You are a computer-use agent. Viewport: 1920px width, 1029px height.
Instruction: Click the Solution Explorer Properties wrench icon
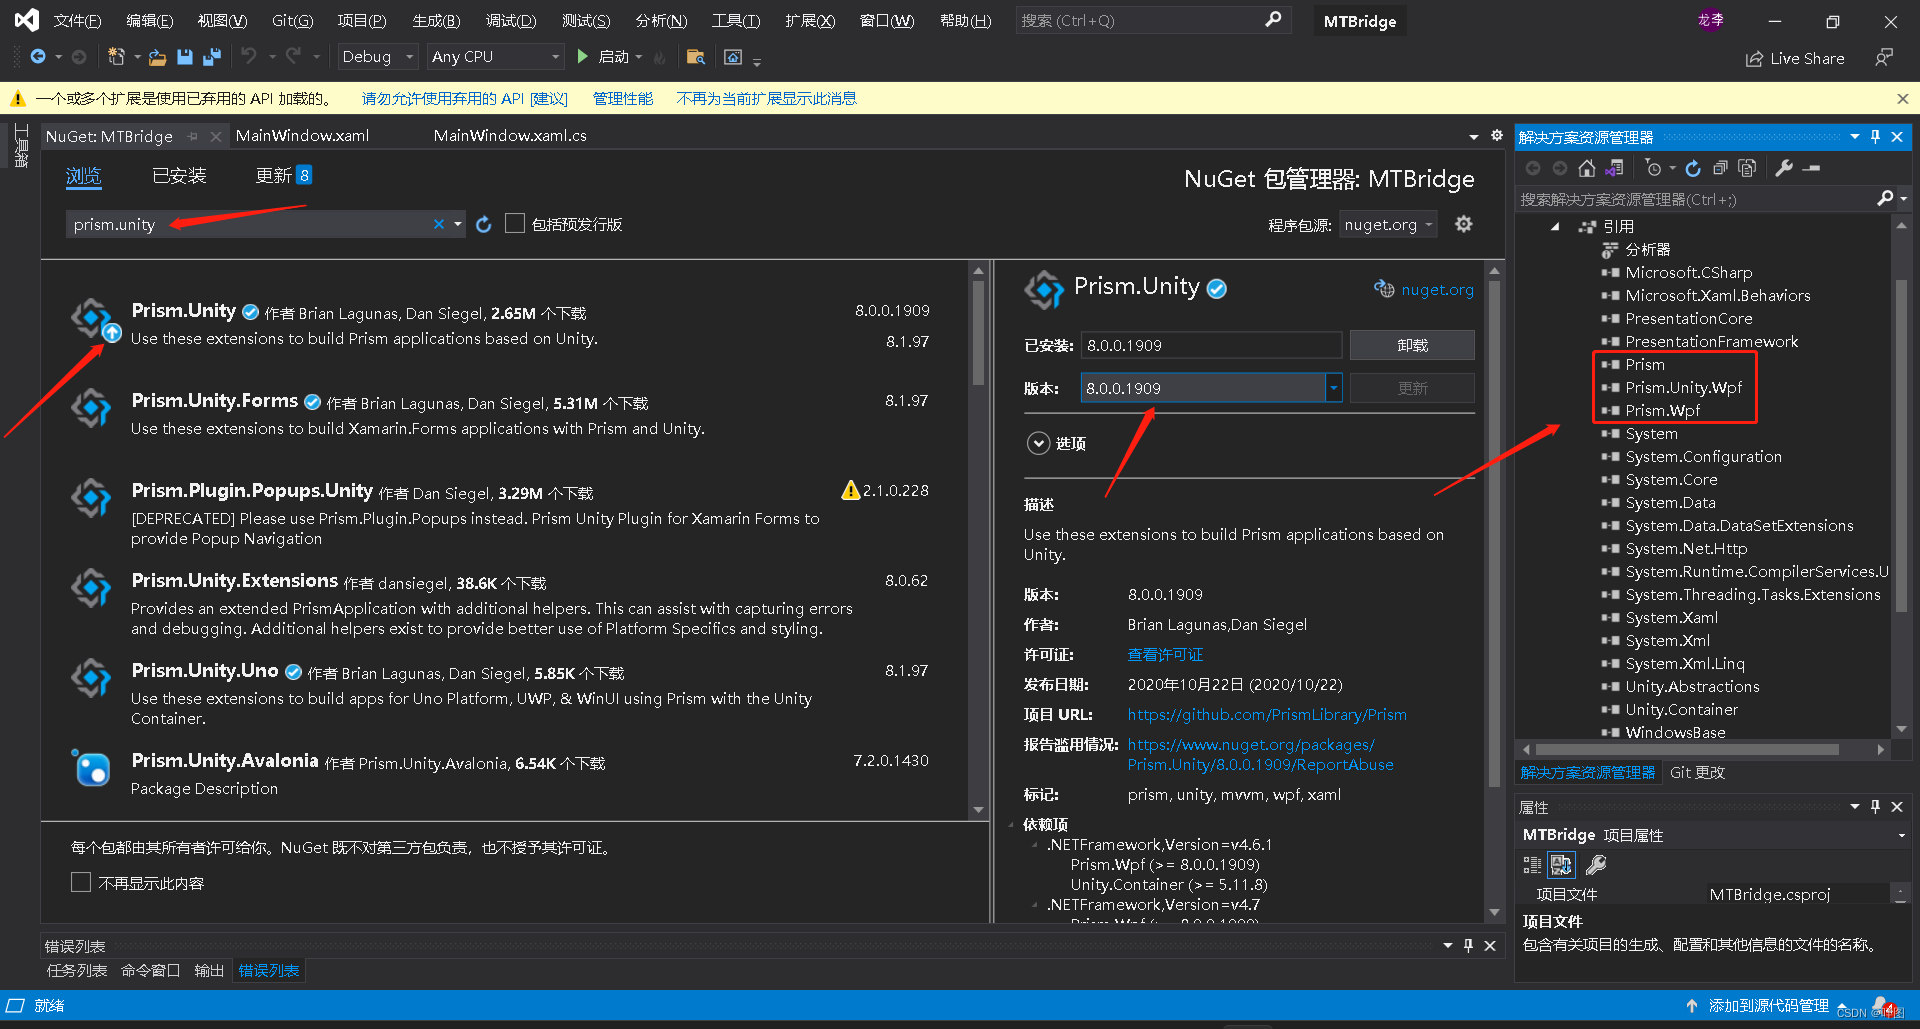click(x=1784, y=168)
